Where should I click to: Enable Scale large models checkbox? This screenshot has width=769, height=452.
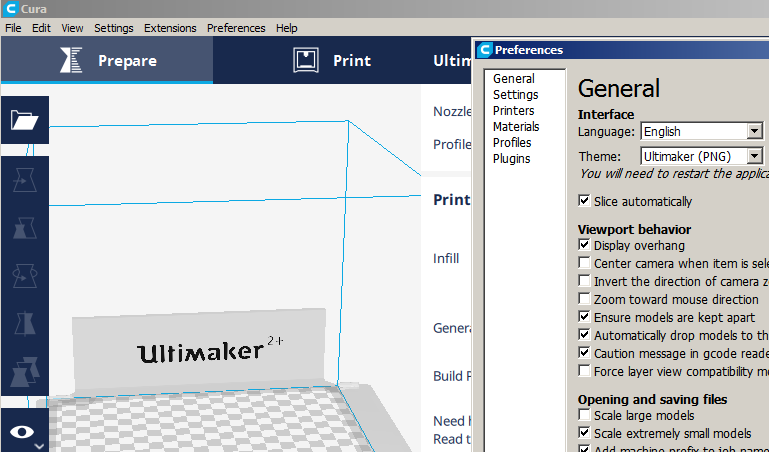point(584,415)
